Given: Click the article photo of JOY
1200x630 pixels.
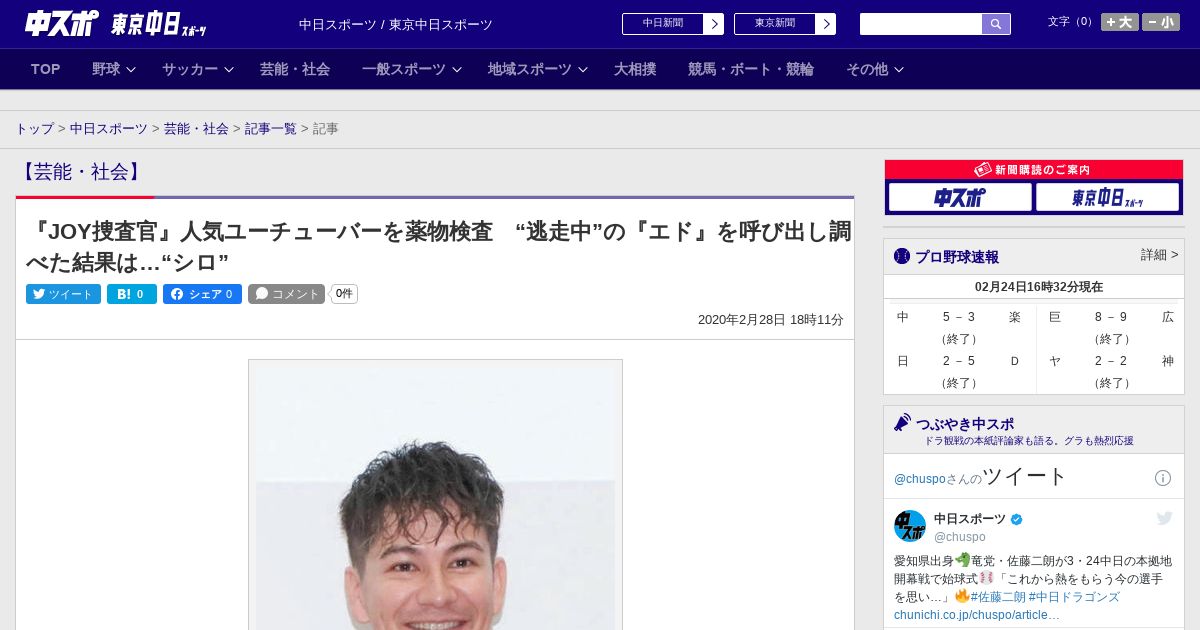Looking at the screenshot, I should click(435, 495).
